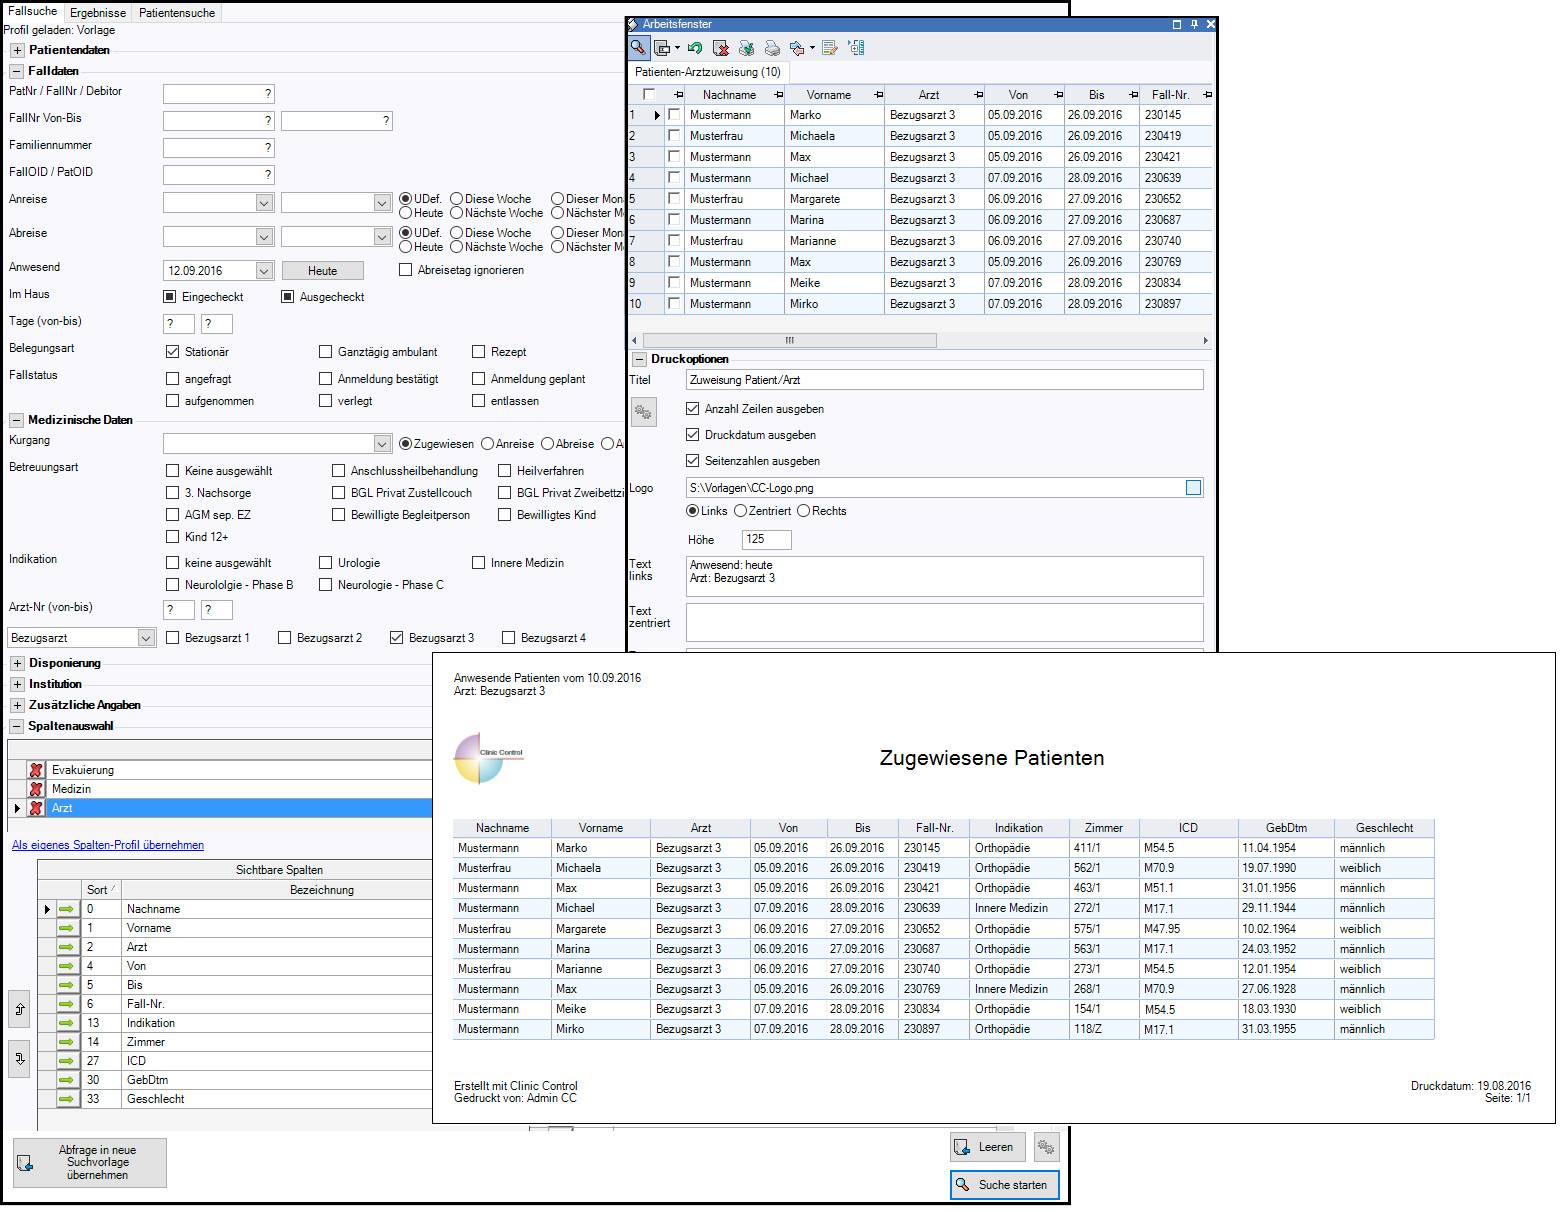Move selected column up with arrow button
Screen dimensions: 1562x1212
click(x=19, y=1009)
